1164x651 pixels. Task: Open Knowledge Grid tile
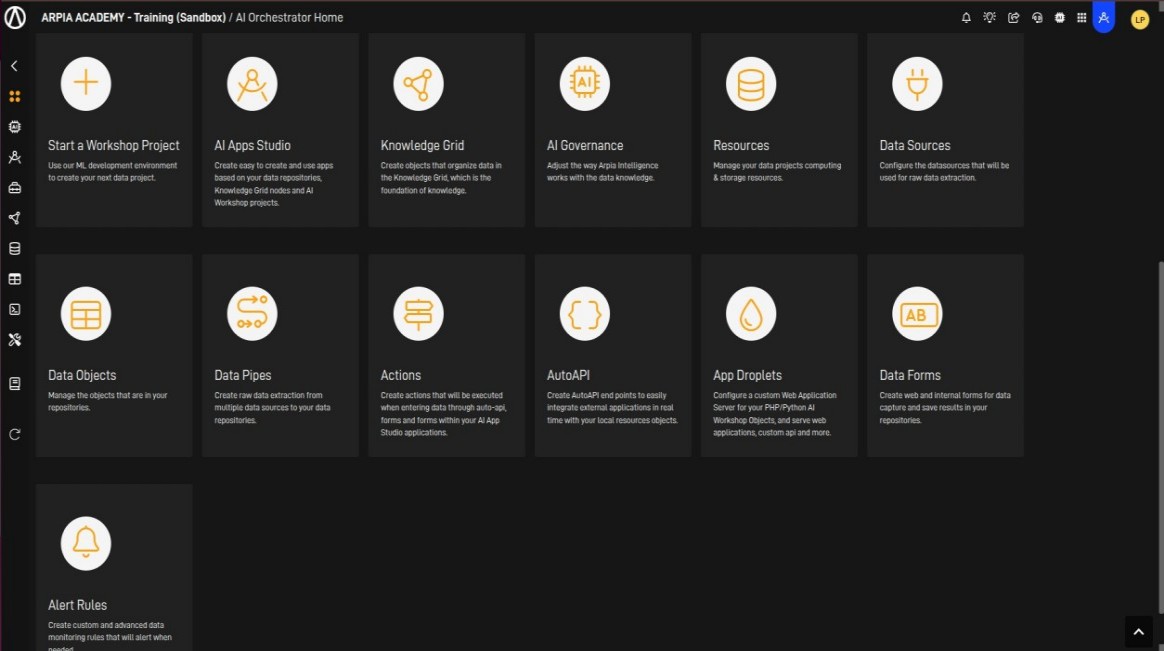[x=446, y=130]
